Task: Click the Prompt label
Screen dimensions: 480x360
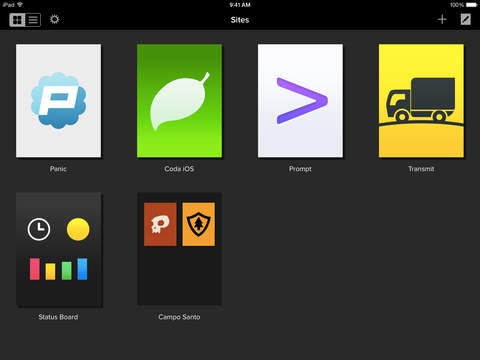Action: (300, 169)
